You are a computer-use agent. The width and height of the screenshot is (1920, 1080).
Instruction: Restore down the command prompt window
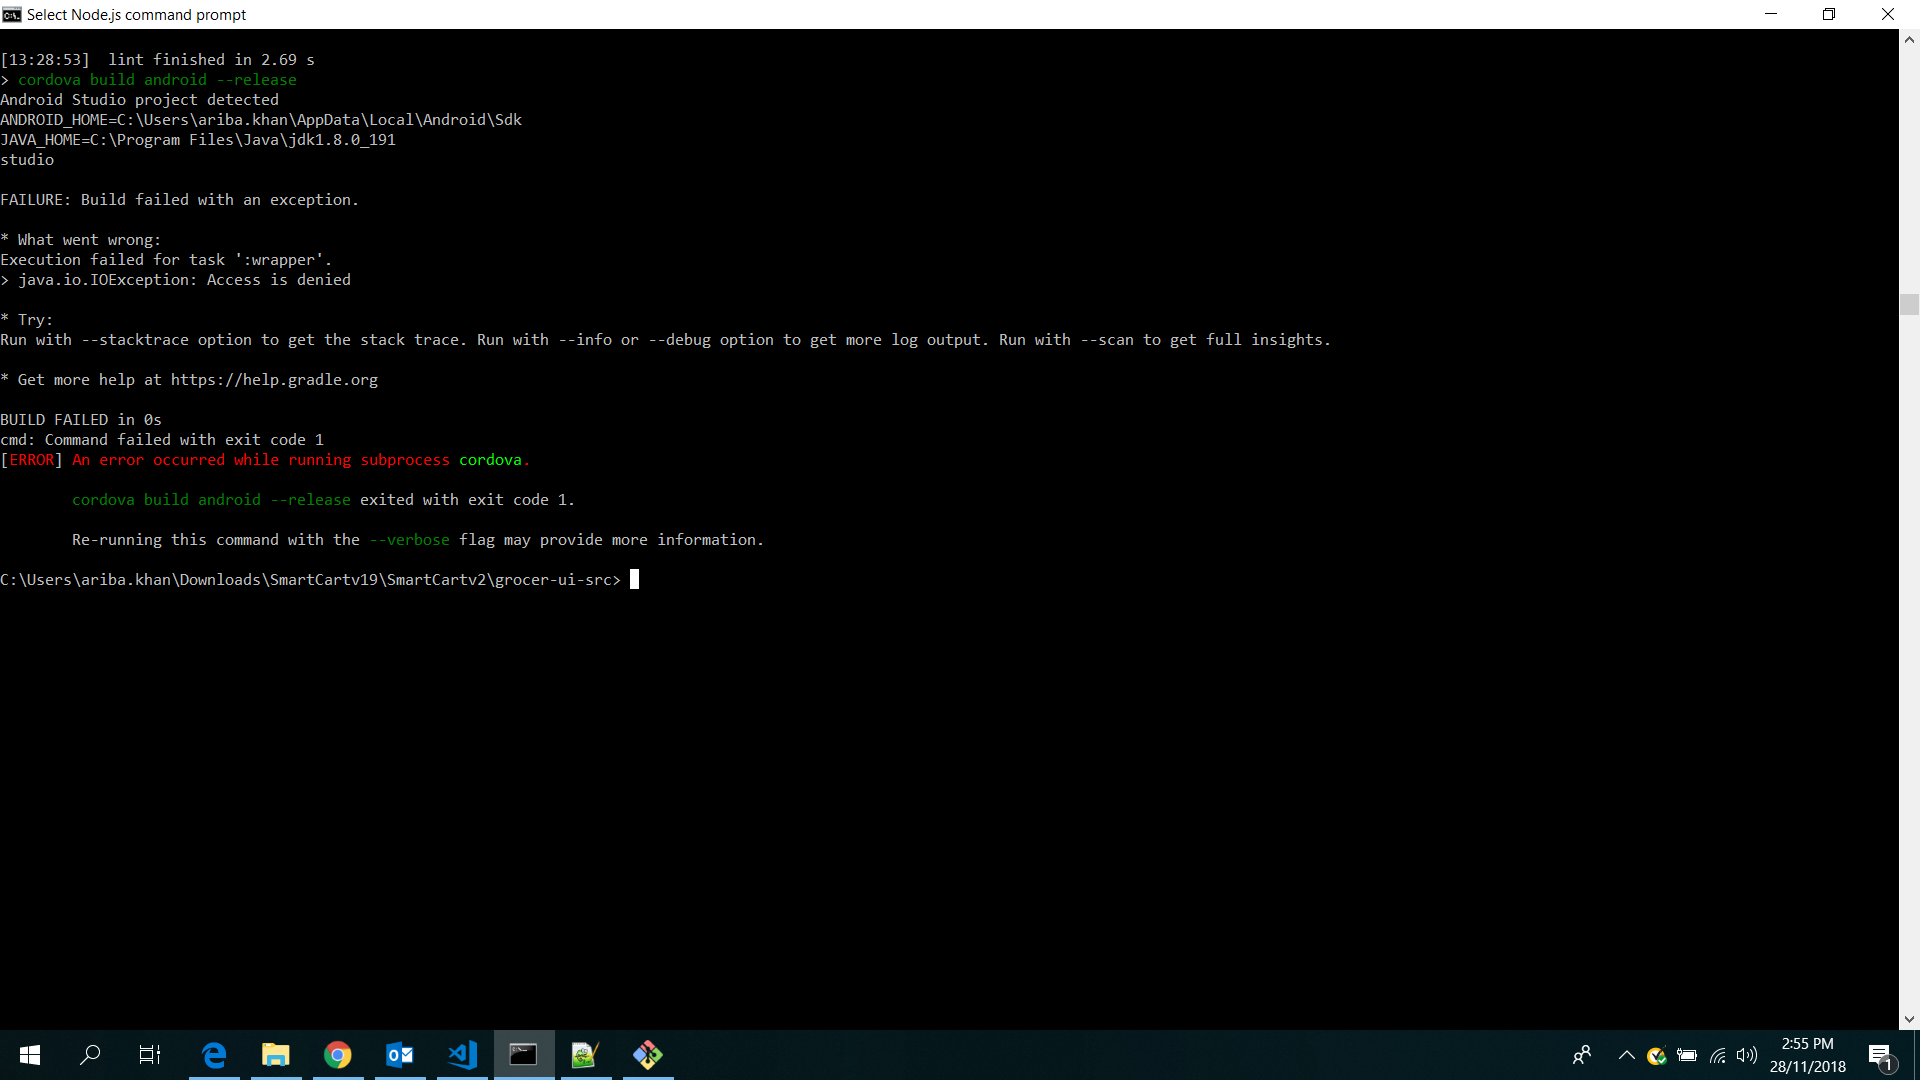[1829, 14]
